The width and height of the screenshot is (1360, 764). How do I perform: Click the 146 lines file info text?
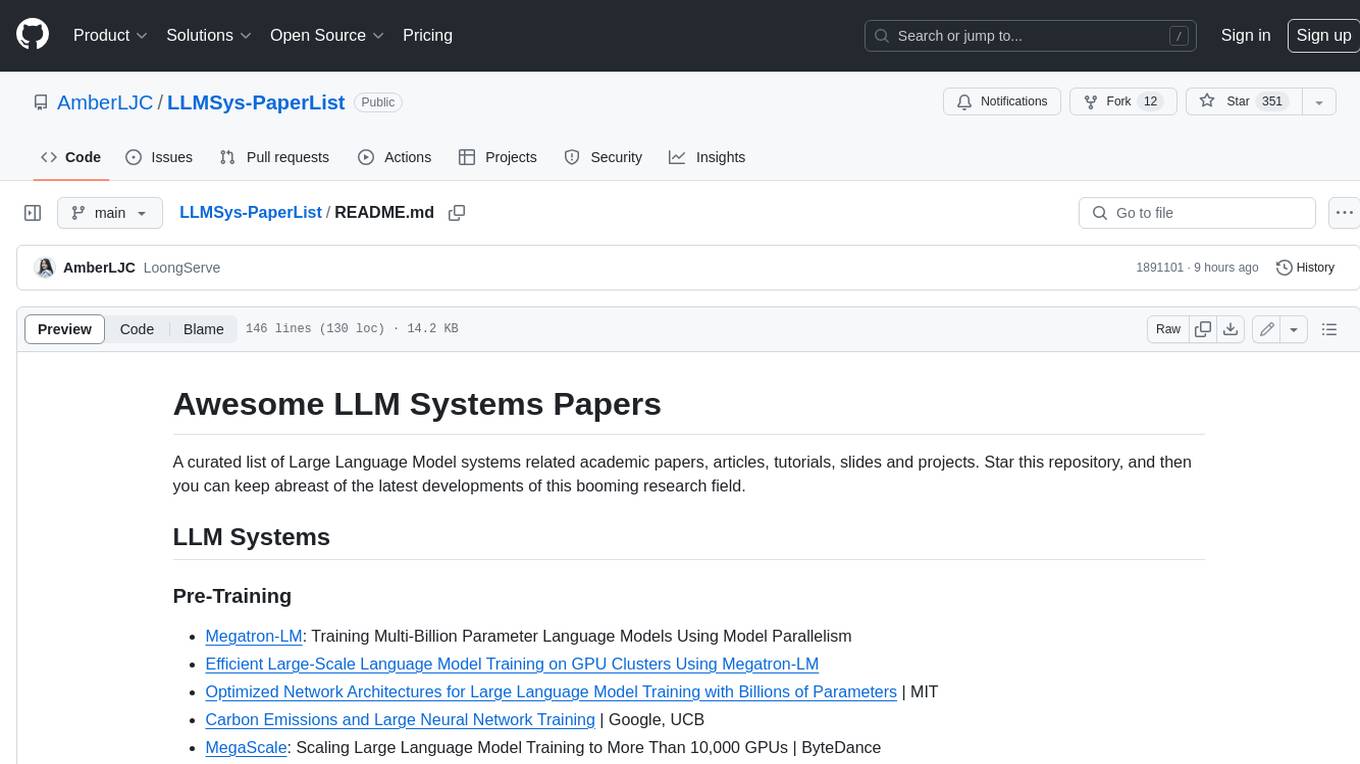[x=352, y=329]
